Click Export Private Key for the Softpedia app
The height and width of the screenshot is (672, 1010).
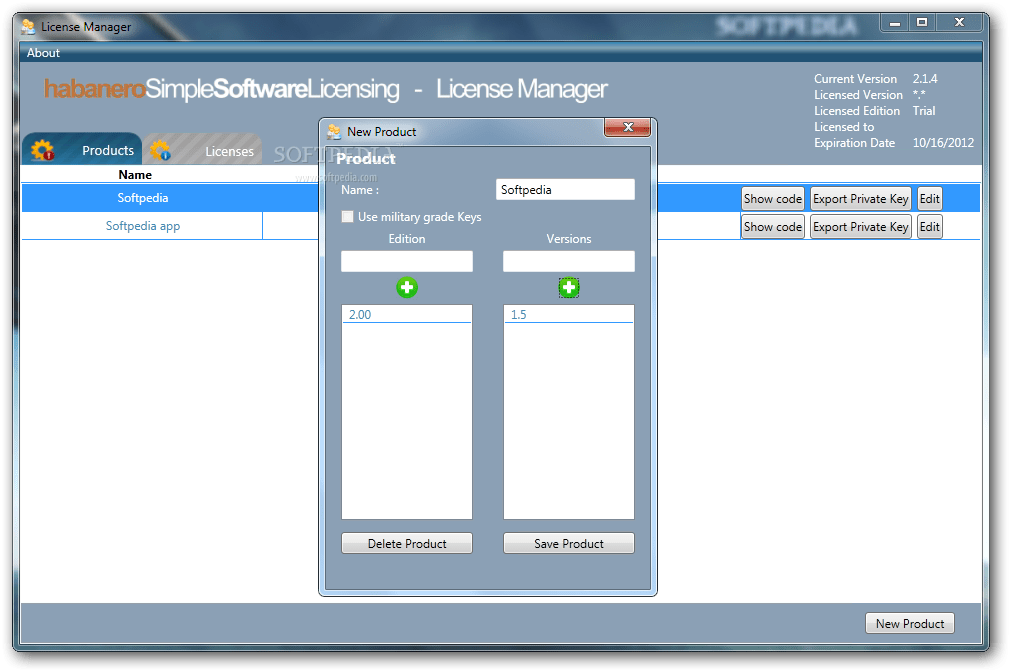tap(860, 227)
